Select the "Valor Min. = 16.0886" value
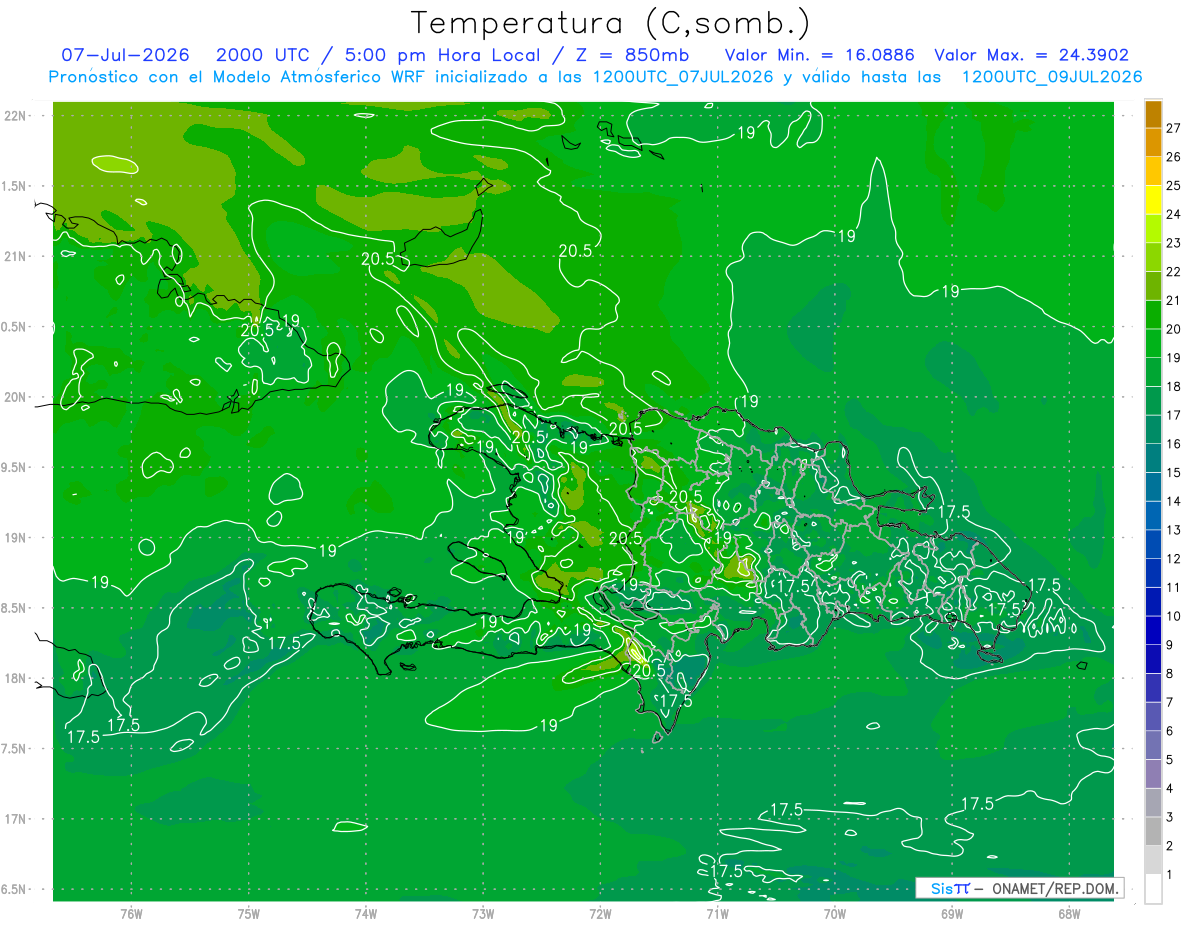 (x=820, y=55)
